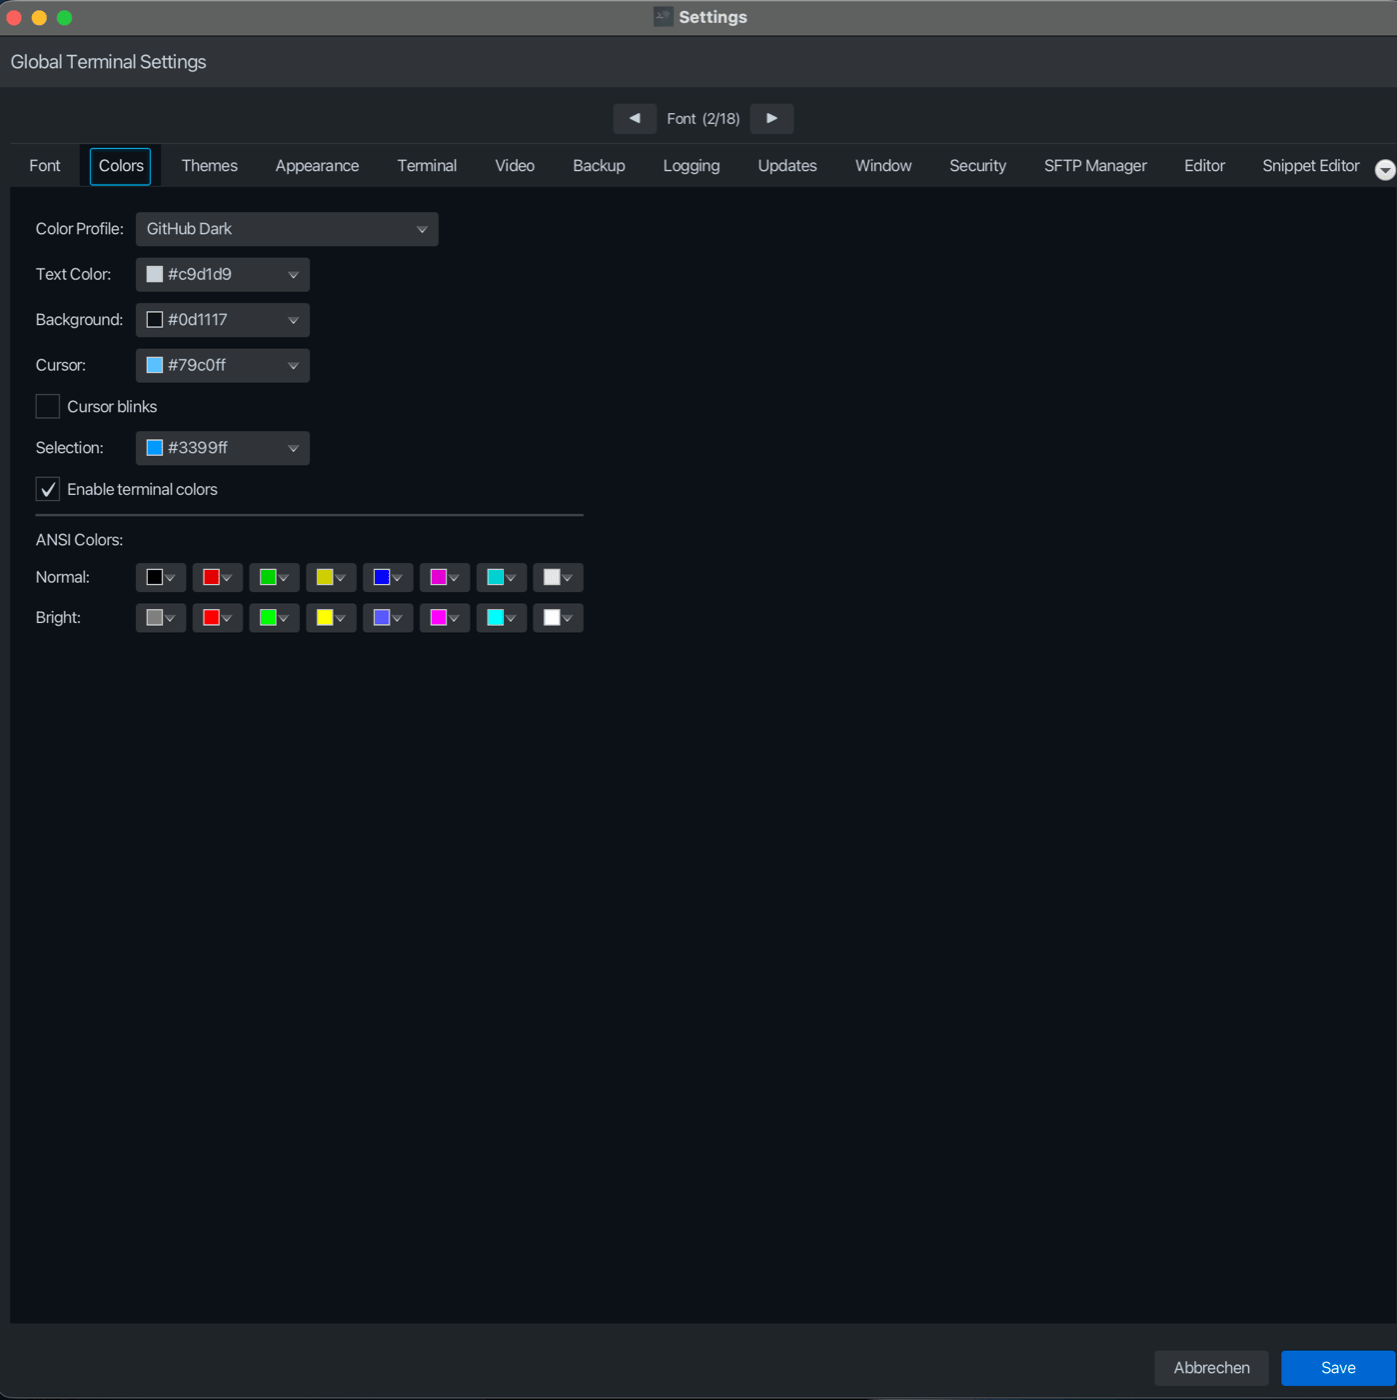Image resolution: width=1397 pixels, height=1400 pixels.
Task: Go to the SFTP Manager tab
Action: [1095, 166]
